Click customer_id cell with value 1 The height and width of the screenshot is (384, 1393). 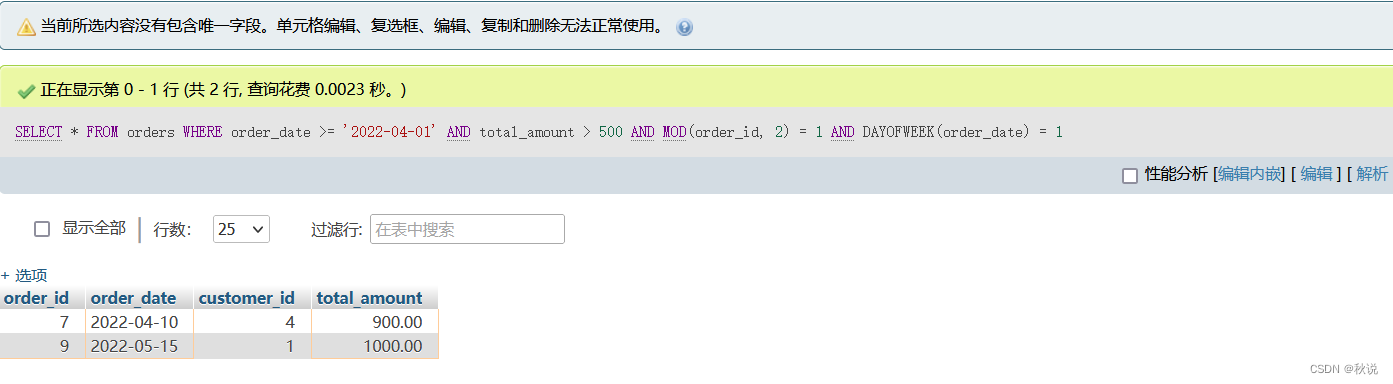pos(252,346)
